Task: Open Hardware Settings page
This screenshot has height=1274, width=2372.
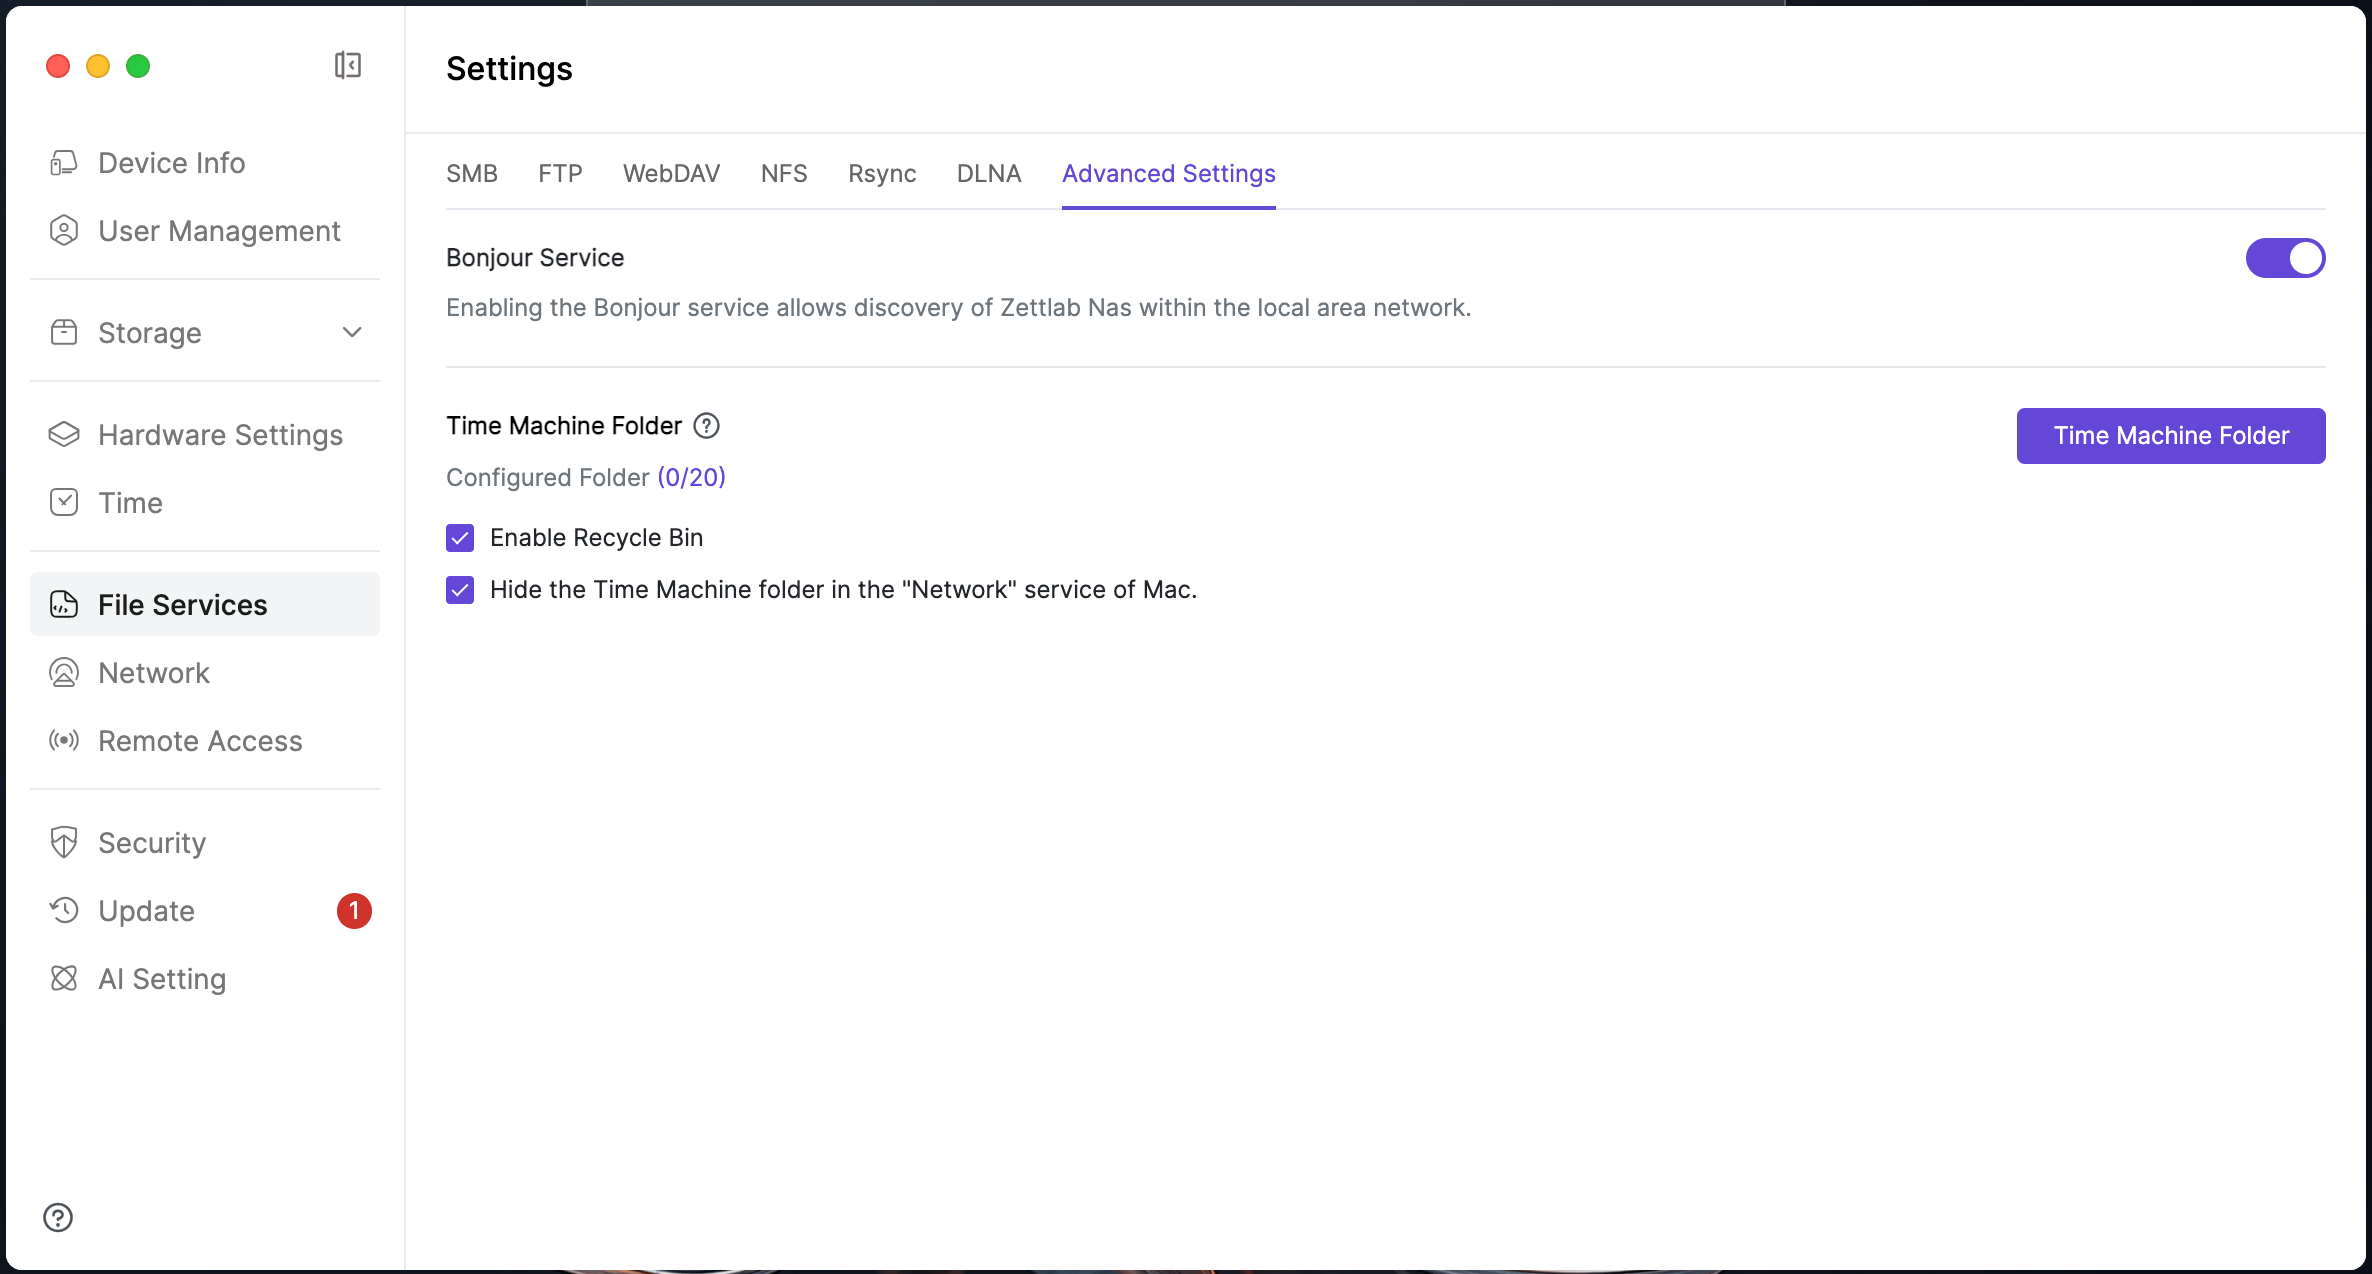Action: point(220,435)
